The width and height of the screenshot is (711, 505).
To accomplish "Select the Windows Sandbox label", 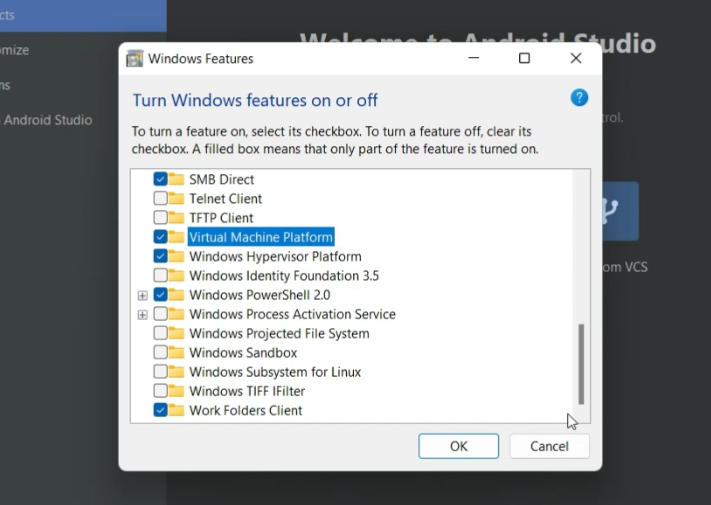I will click(x=243, y=353).
